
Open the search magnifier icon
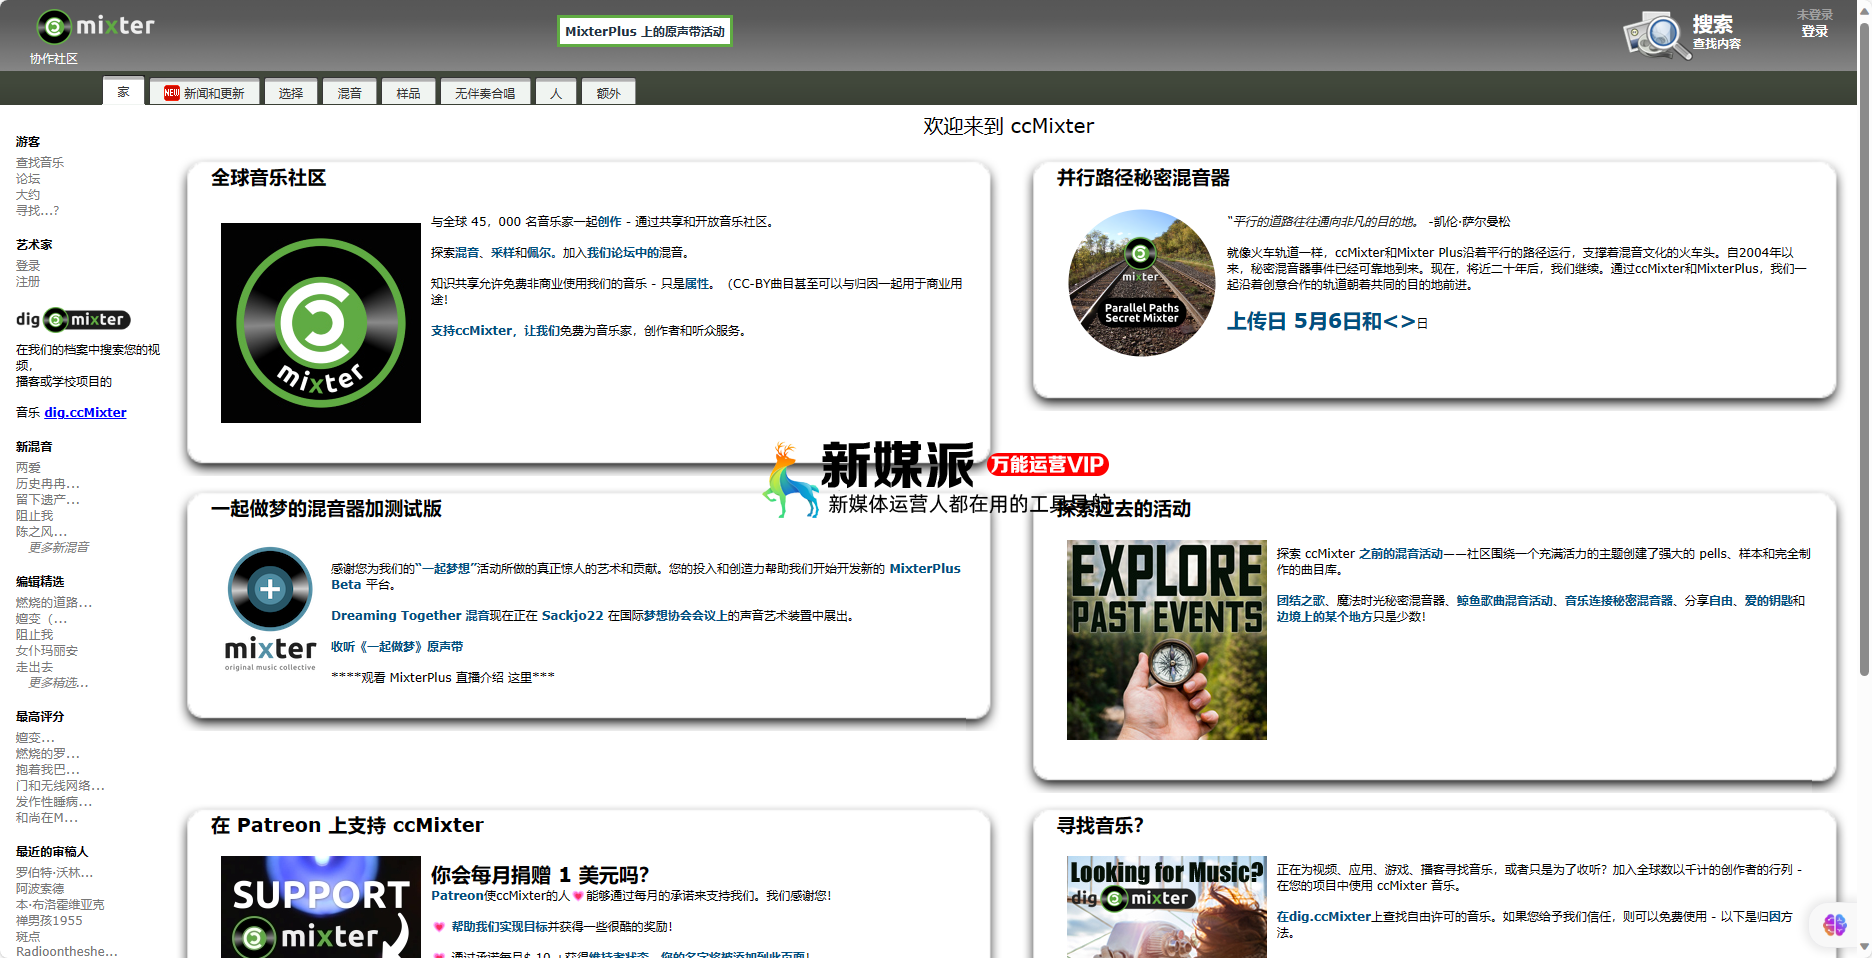(1655, 35)
